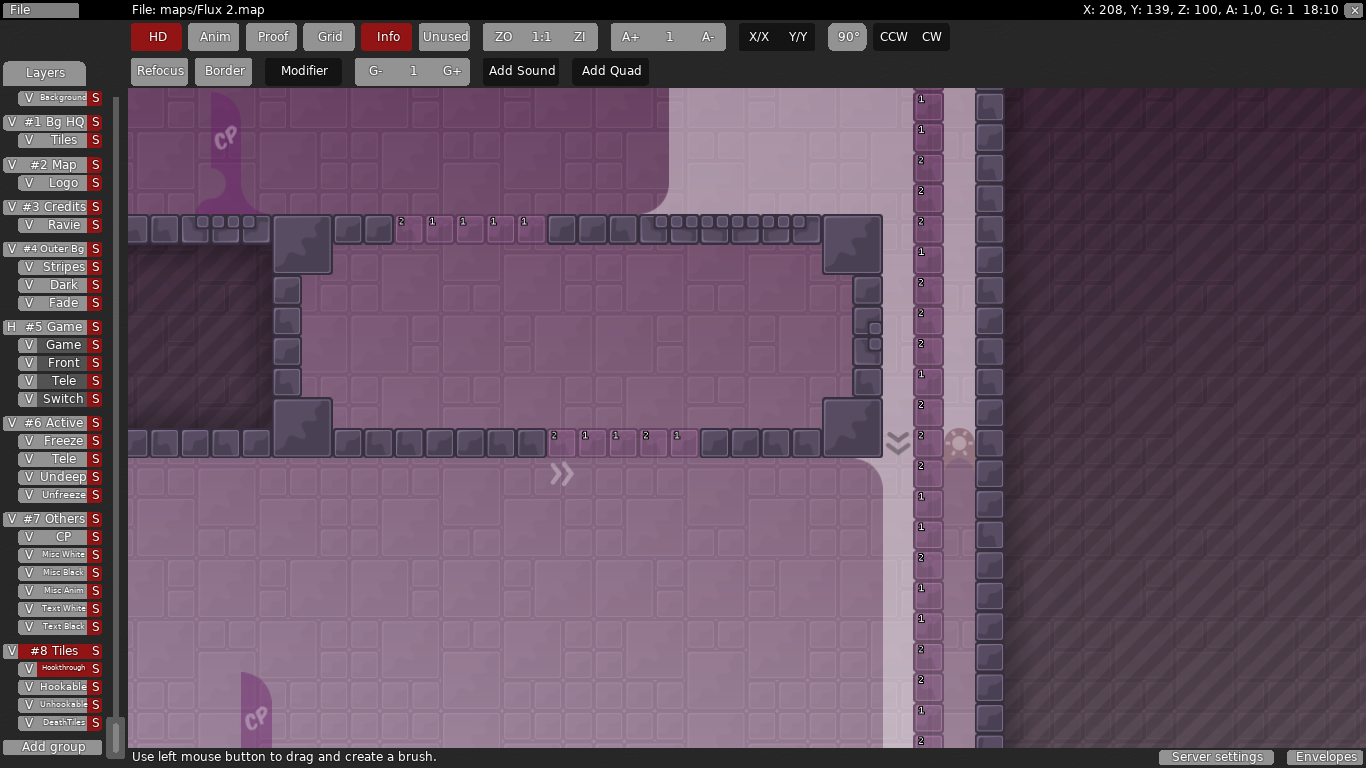Hide the Freeze layer using its V button
1366x768 pixels.
coord(29,441)
